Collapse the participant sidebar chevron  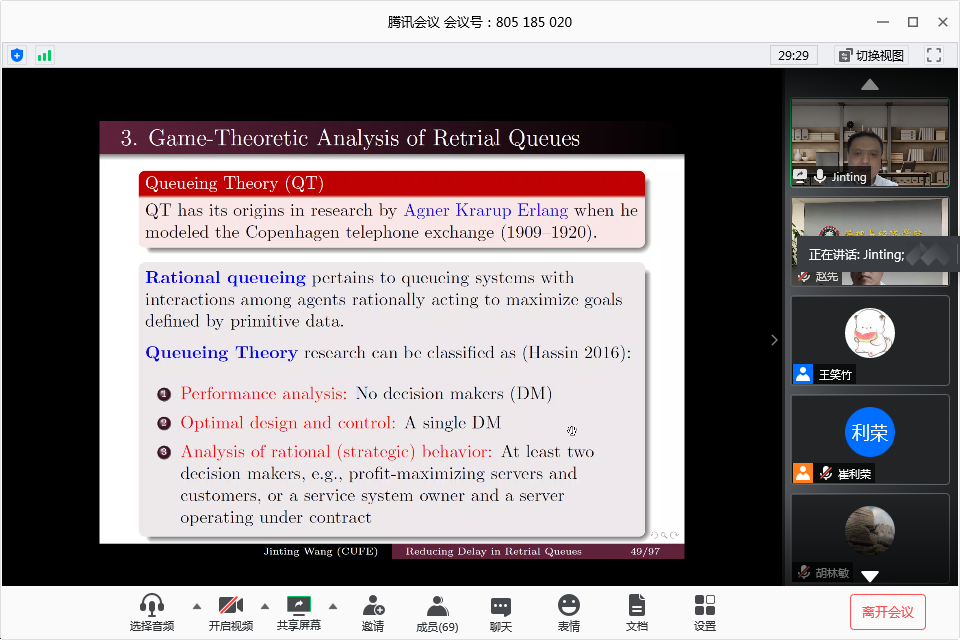click(774, 340)
